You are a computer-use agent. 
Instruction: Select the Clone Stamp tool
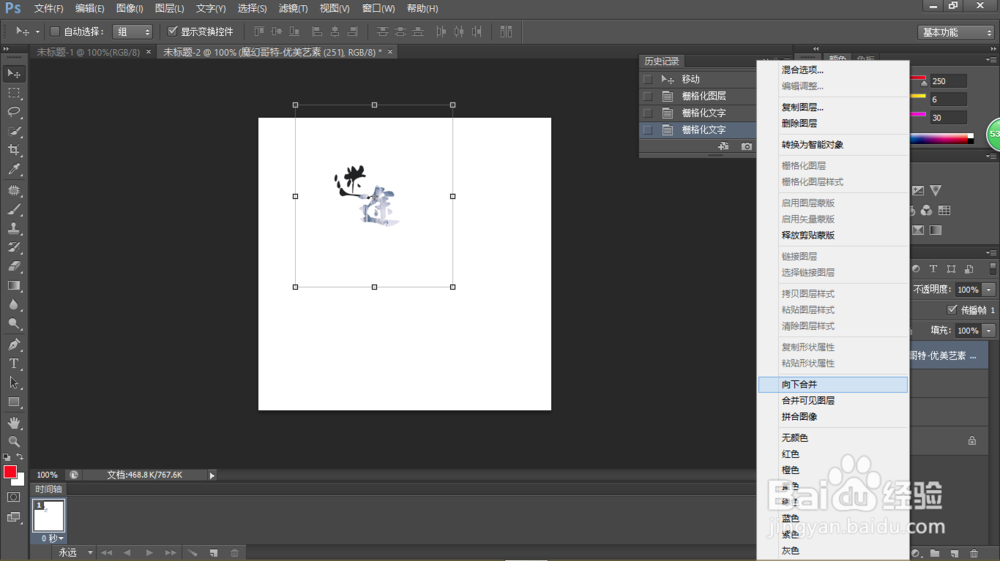coord(14,228)
